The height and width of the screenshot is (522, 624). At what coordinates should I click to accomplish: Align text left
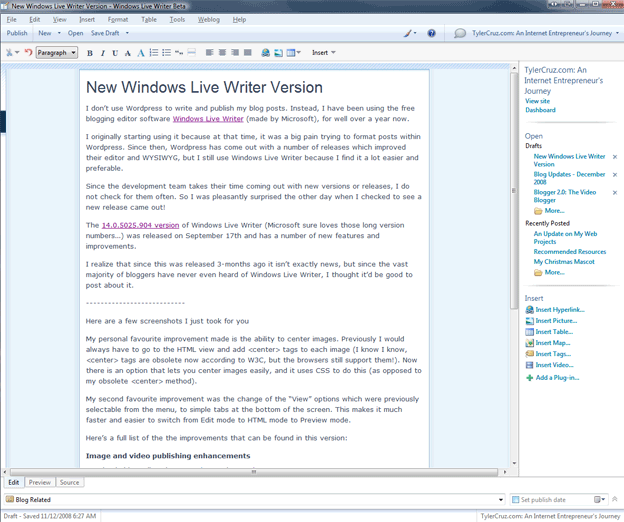click(209, 53)
